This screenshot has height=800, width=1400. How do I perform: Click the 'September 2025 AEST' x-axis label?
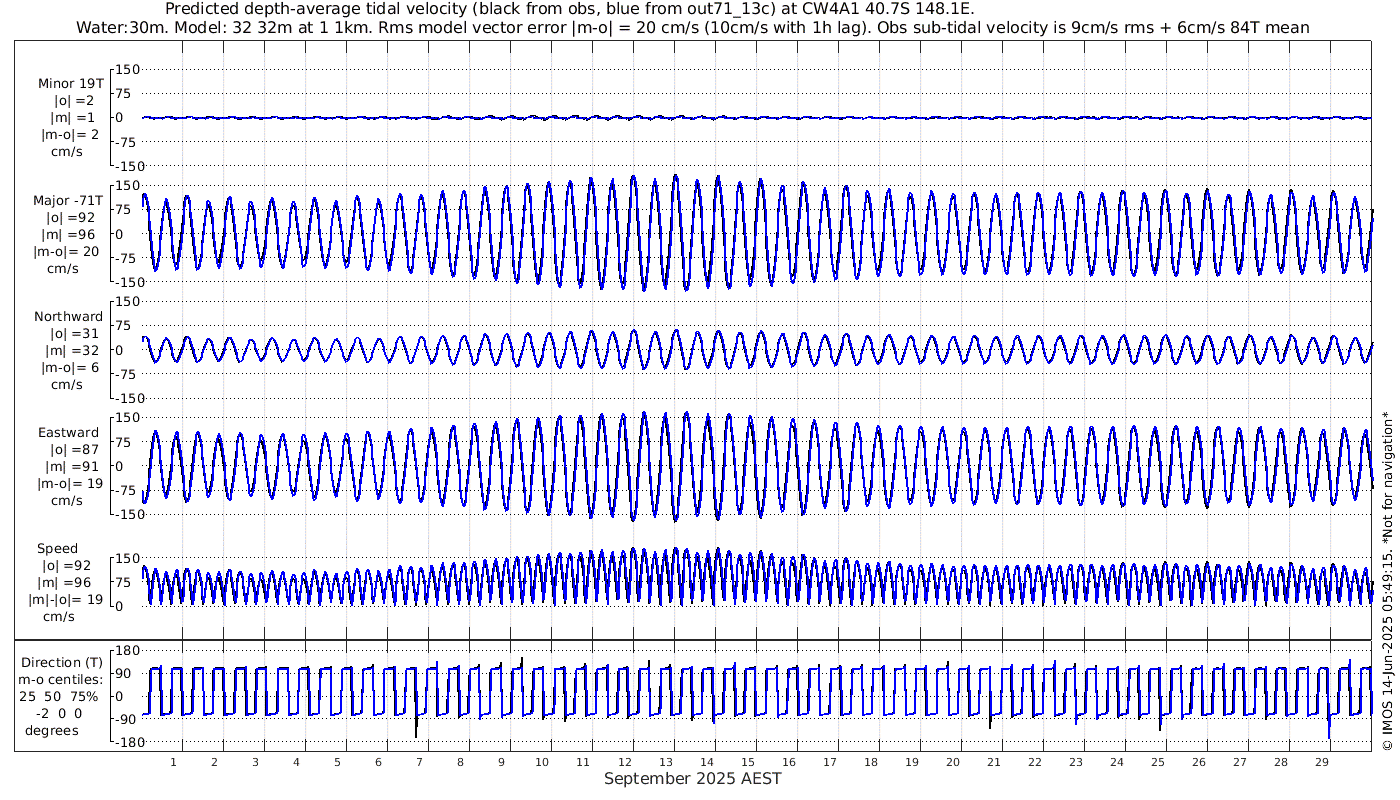(x=692, y=779)
